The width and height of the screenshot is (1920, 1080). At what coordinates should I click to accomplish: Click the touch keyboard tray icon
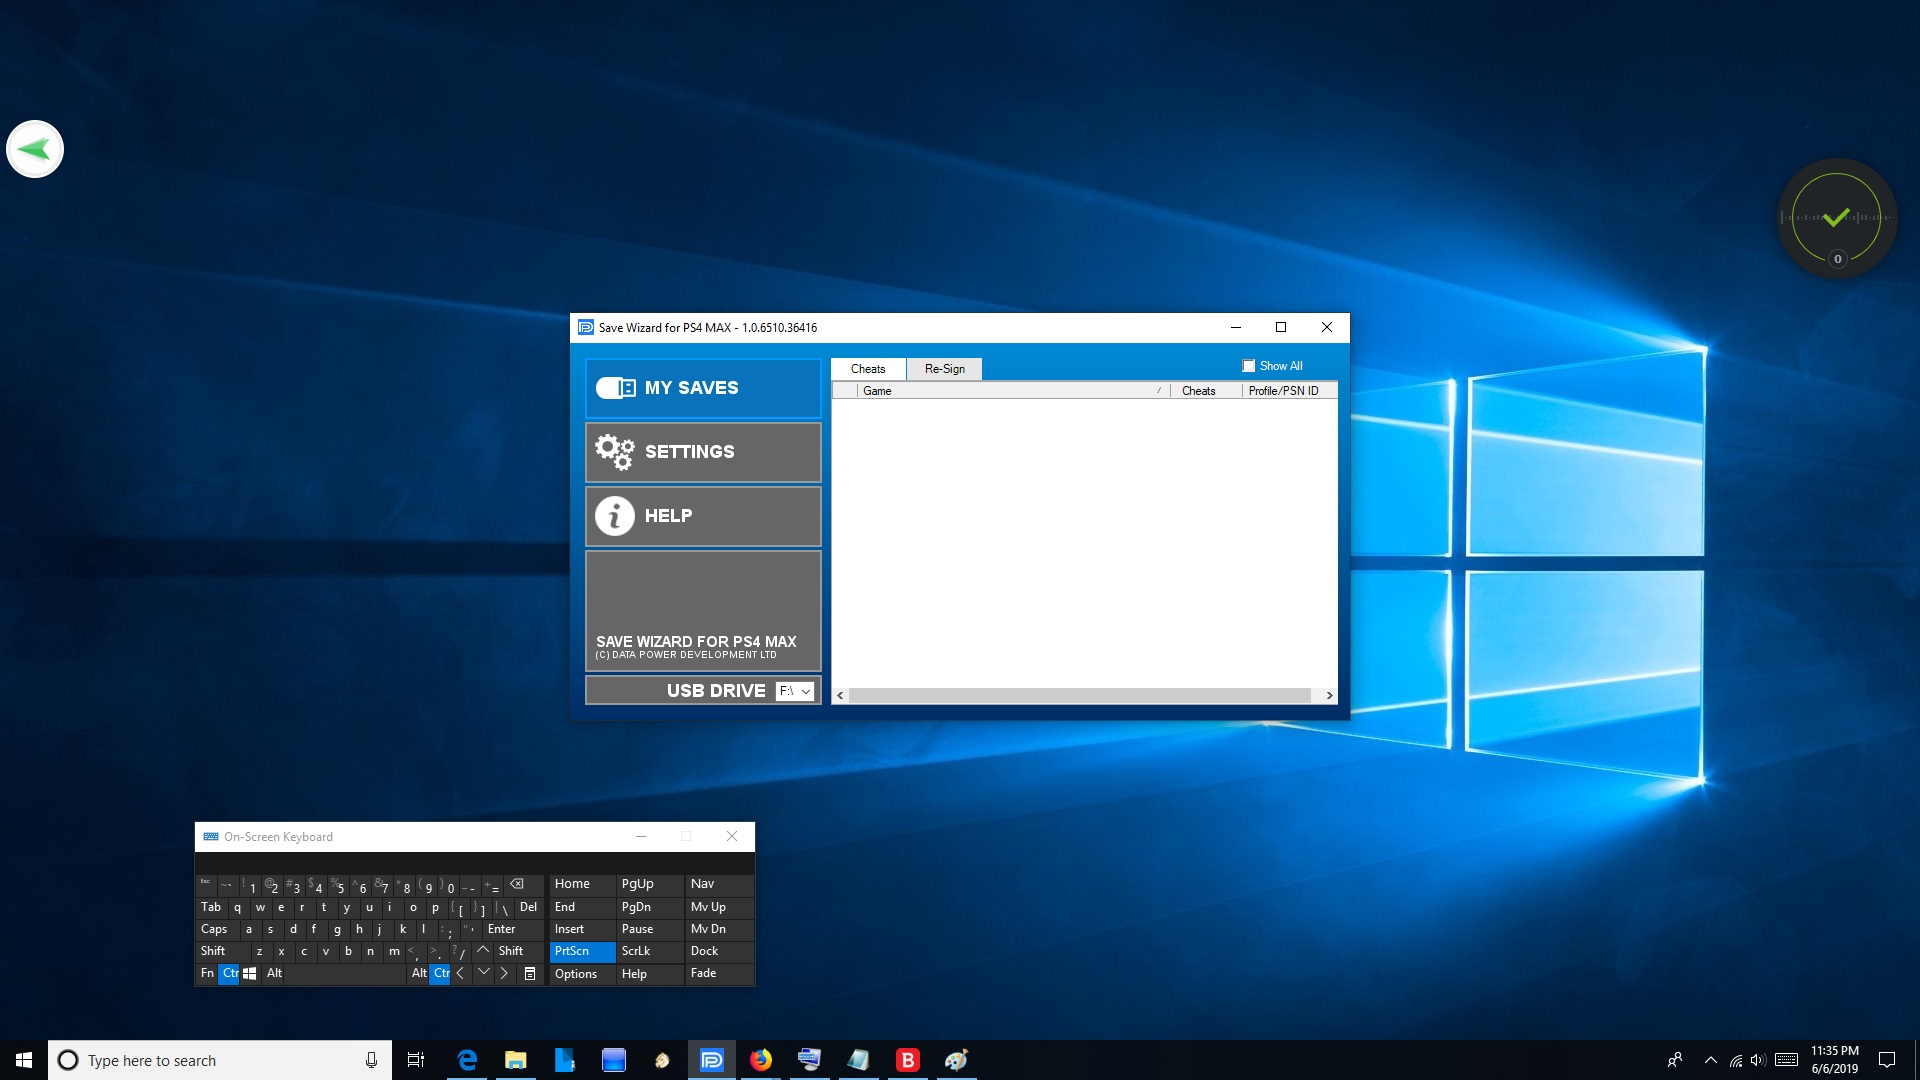tap(1787, 1060)
